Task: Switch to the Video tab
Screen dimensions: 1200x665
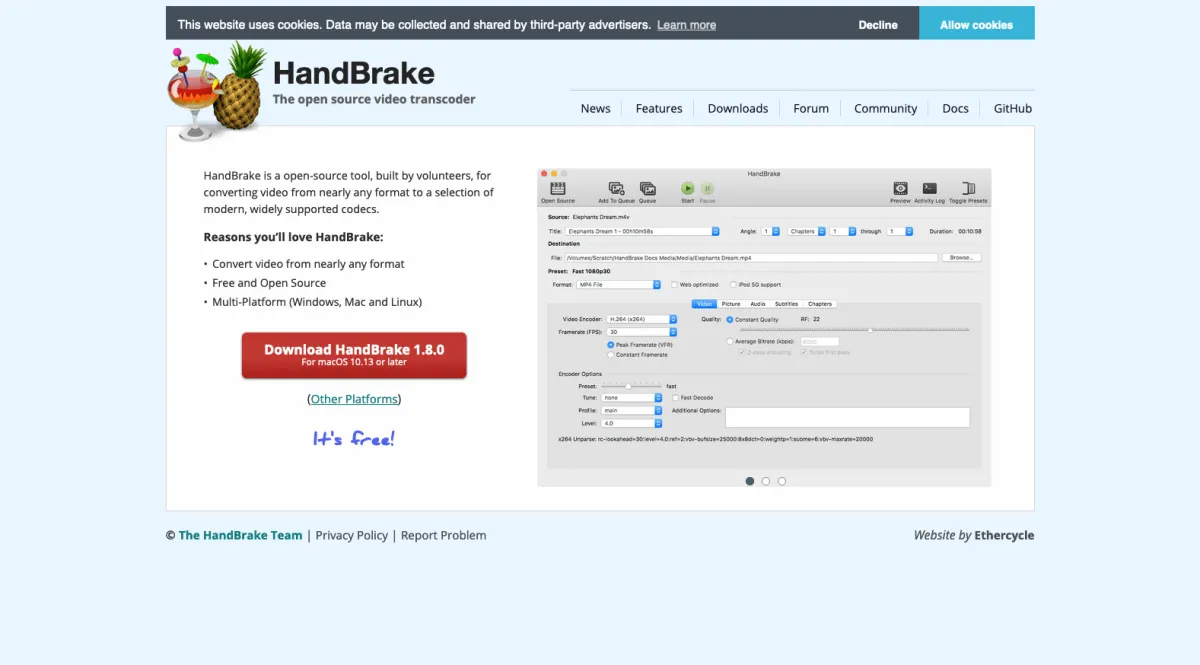Action: pyautogui.click(x=704, y=304)
